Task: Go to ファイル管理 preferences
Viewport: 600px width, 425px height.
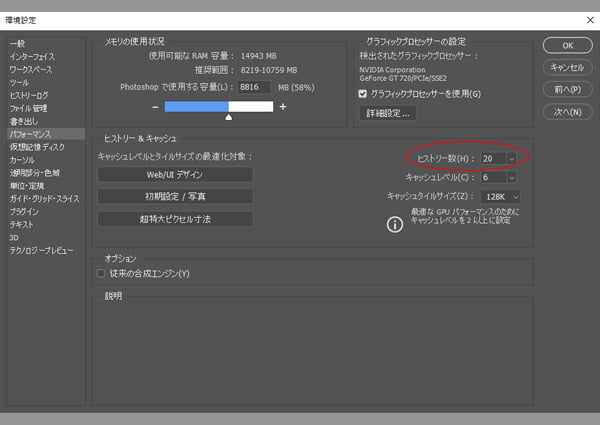Action: pyautogui.click(x=28, y=108)
